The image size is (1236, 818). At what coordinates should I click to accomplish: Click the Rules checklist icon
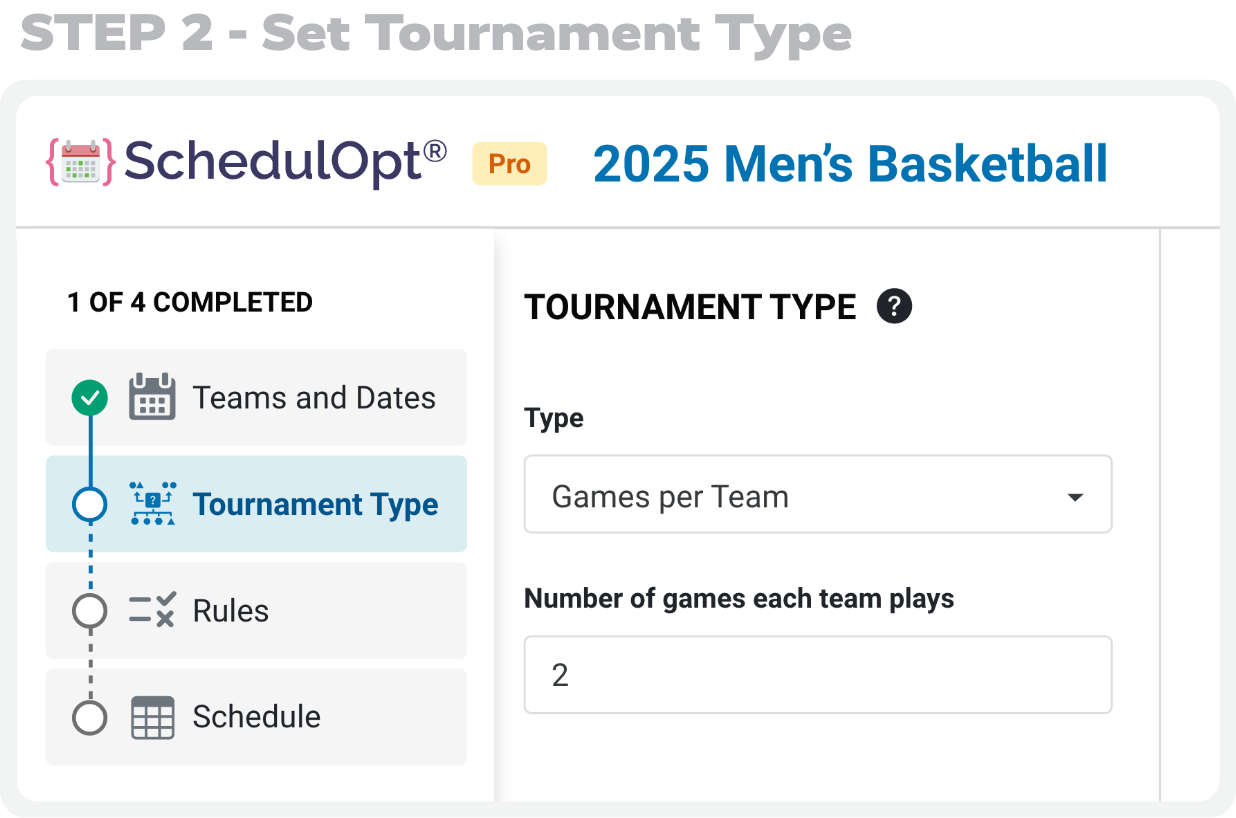tap(152, 610)
